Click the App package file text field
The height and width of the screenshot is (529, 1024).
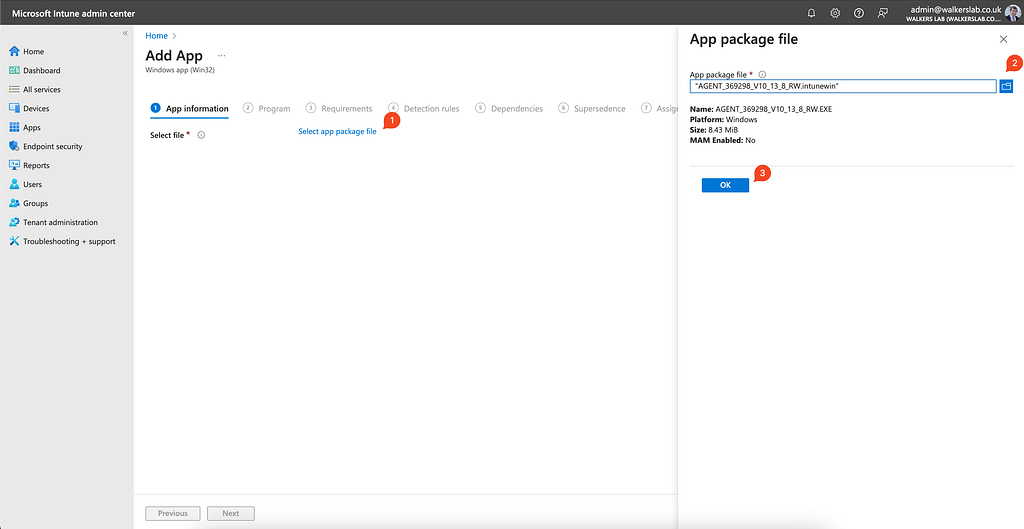[843, 86]
